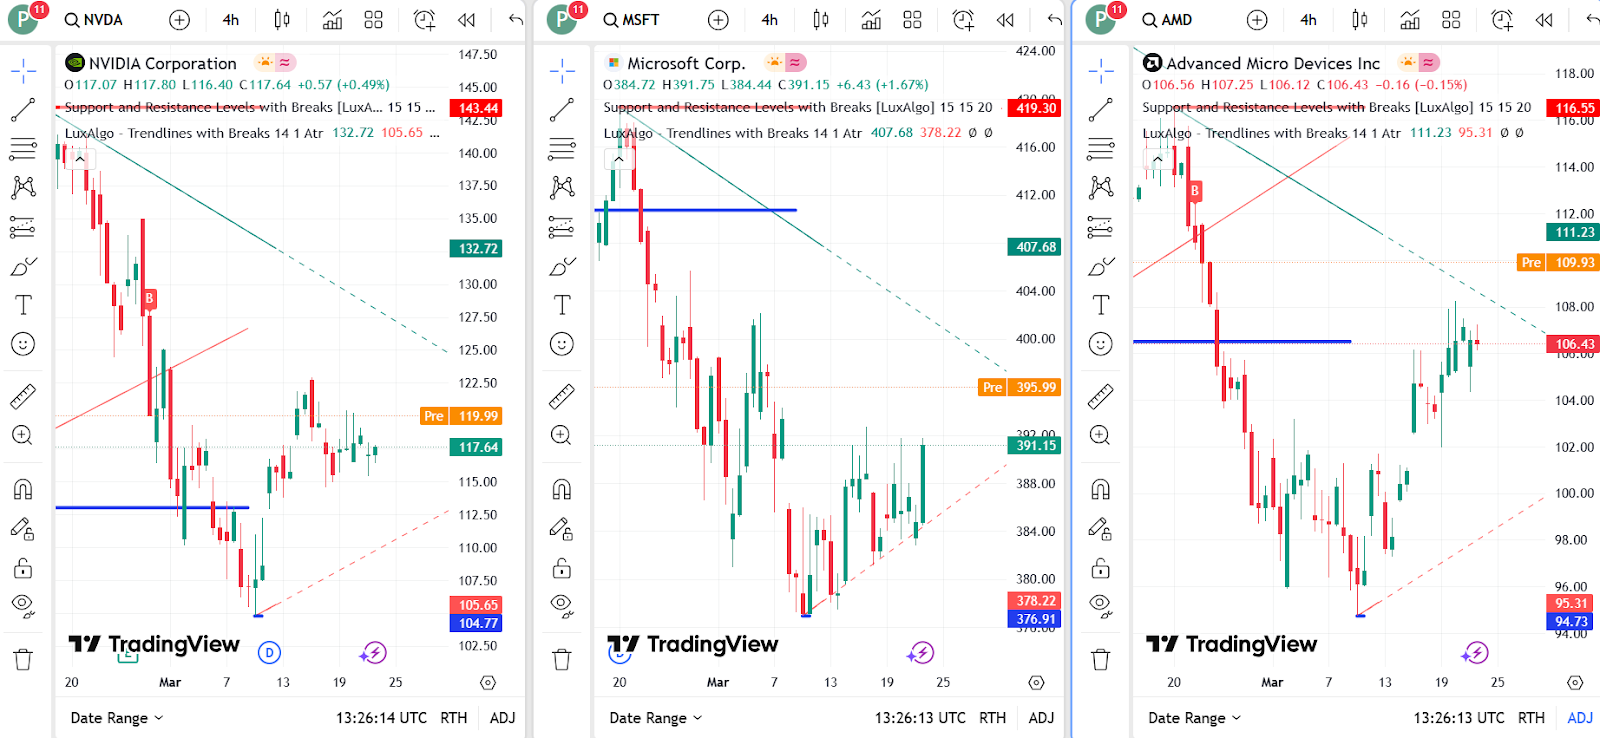1600x738 pixels.
Task: Undo last action in NVDA chart
Action: (515, 20)
